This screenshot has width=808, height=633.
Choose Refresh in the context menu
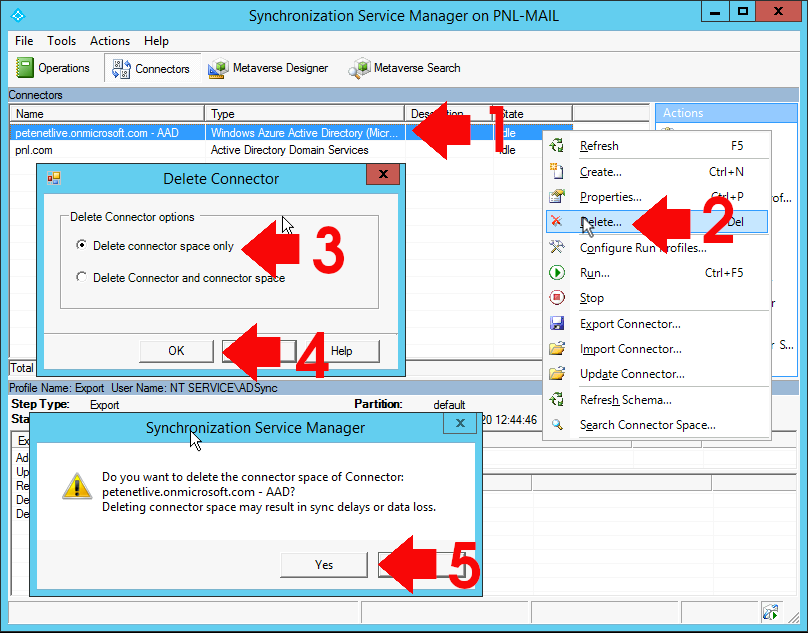click(x=657, y=146)
